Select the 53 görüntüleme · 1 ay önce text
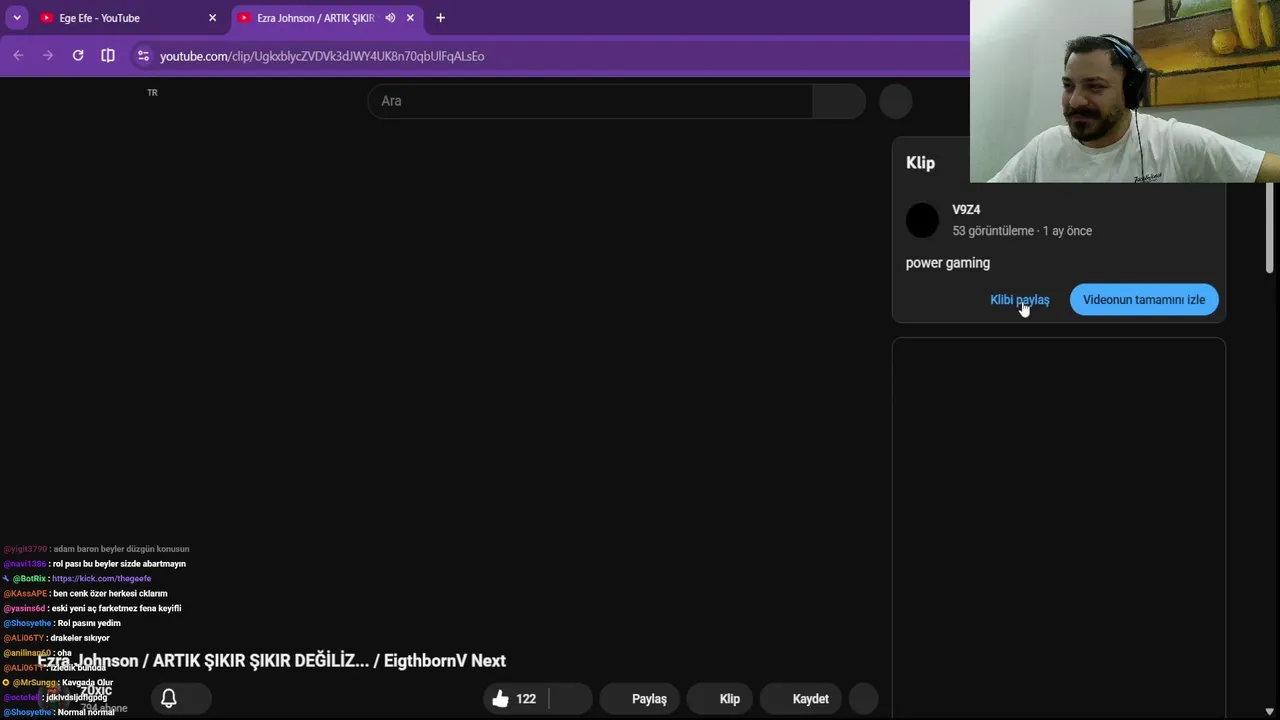 (1022, 231)
